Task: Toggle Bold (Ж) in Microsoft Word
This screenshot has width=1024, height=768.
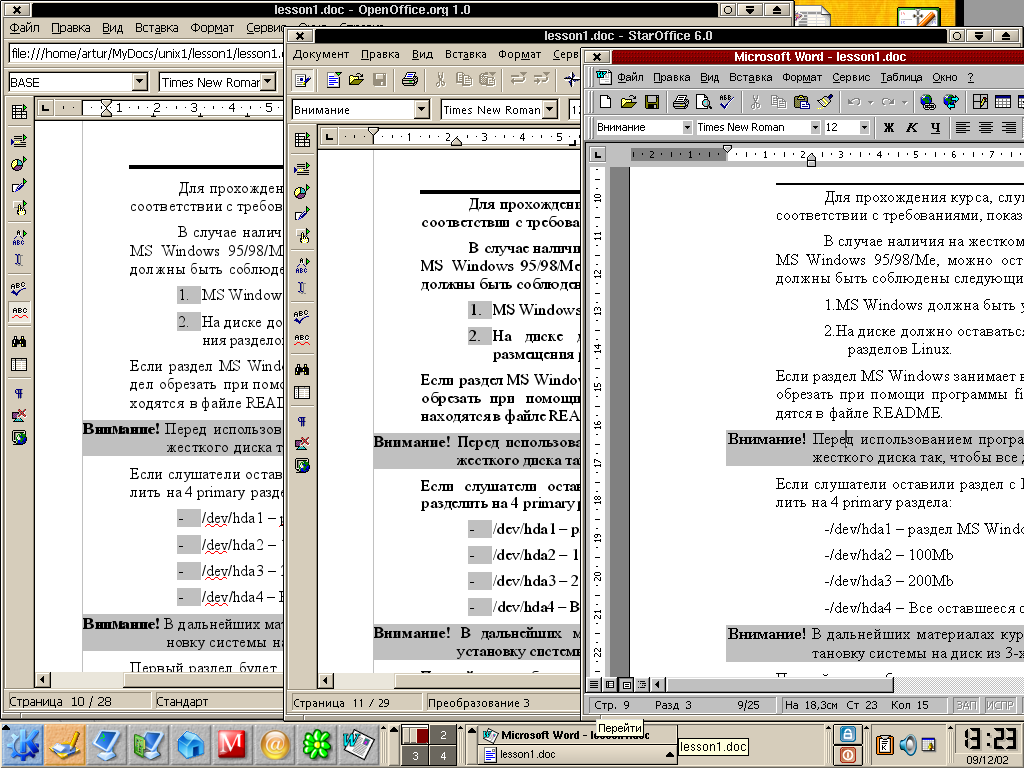Action: (889, 127)
